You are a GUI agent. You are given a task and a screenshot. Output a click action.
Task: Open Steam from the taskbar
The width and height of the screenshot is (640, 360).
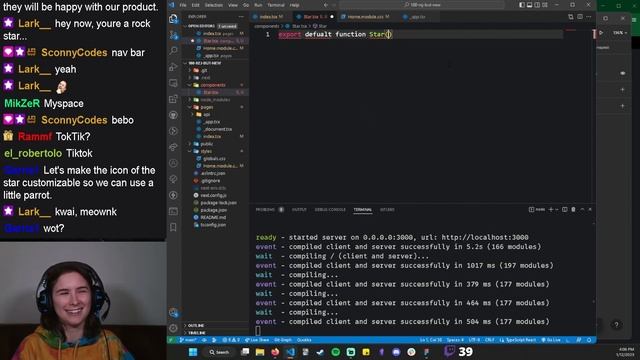click(320, 352)
